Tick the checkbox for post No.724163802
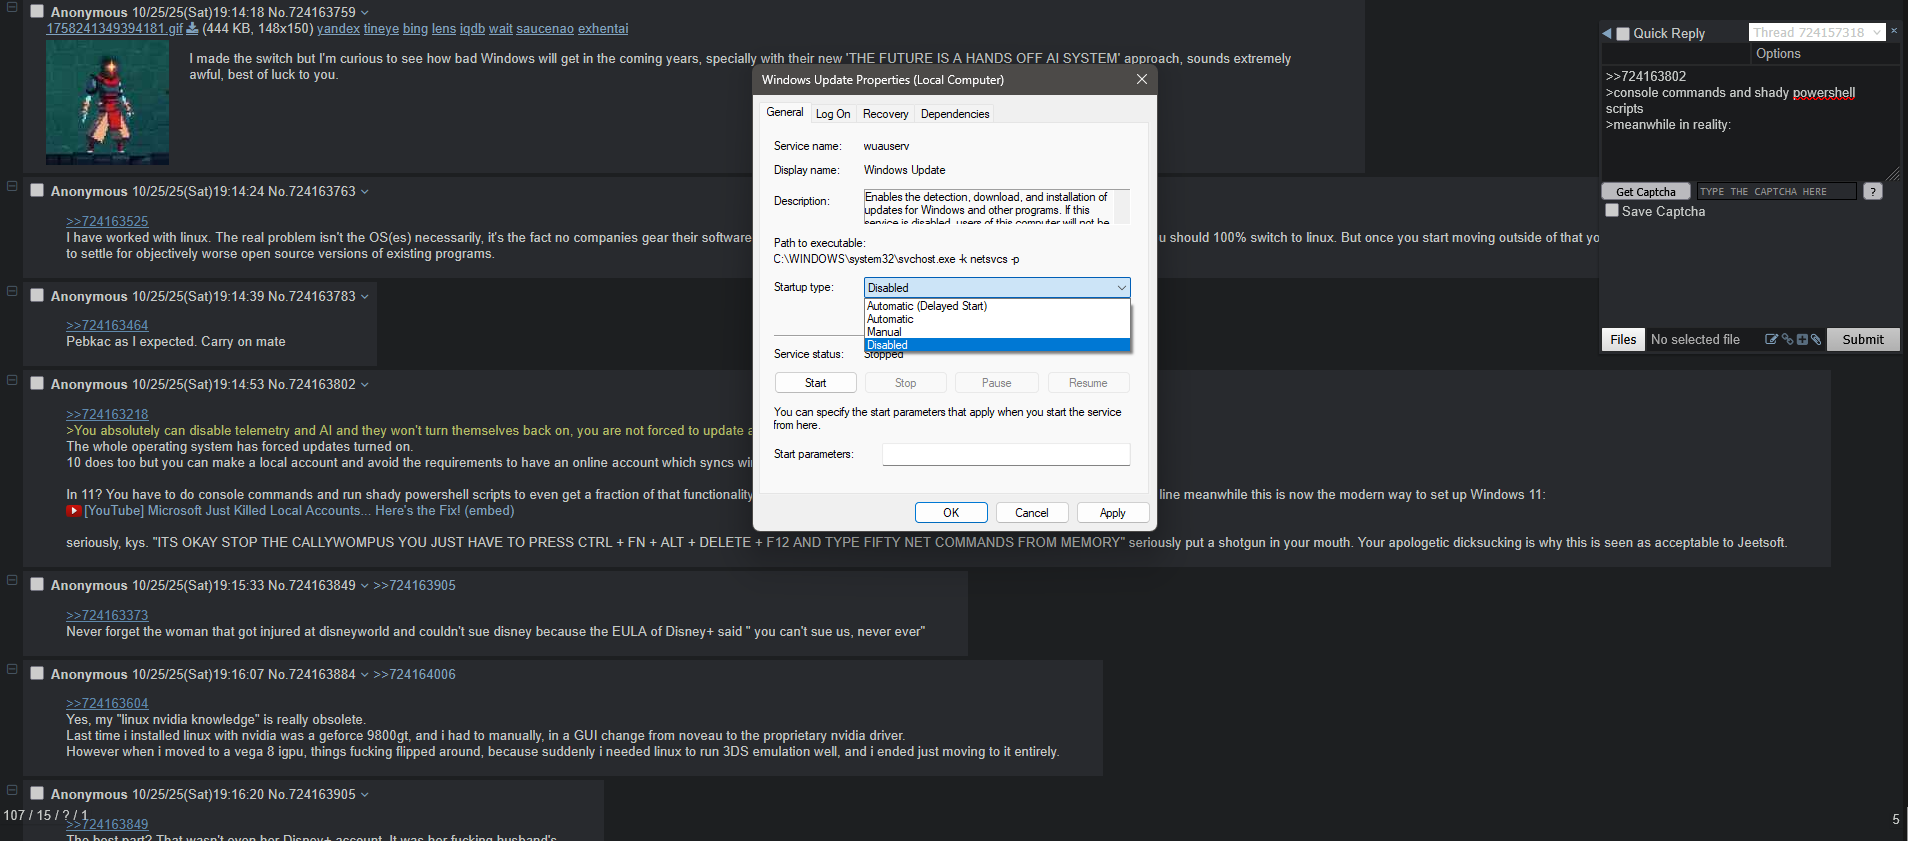1908x841 pixels. pyautogui.click(x=37, y=383)
